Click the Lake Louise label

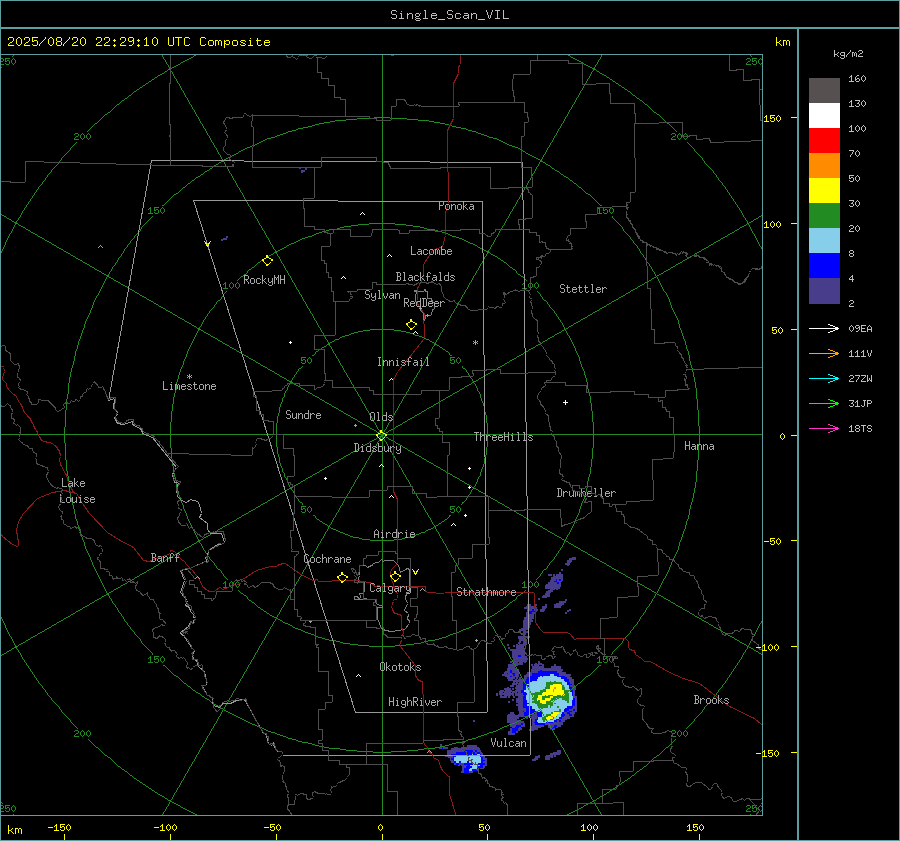point(77,491)
